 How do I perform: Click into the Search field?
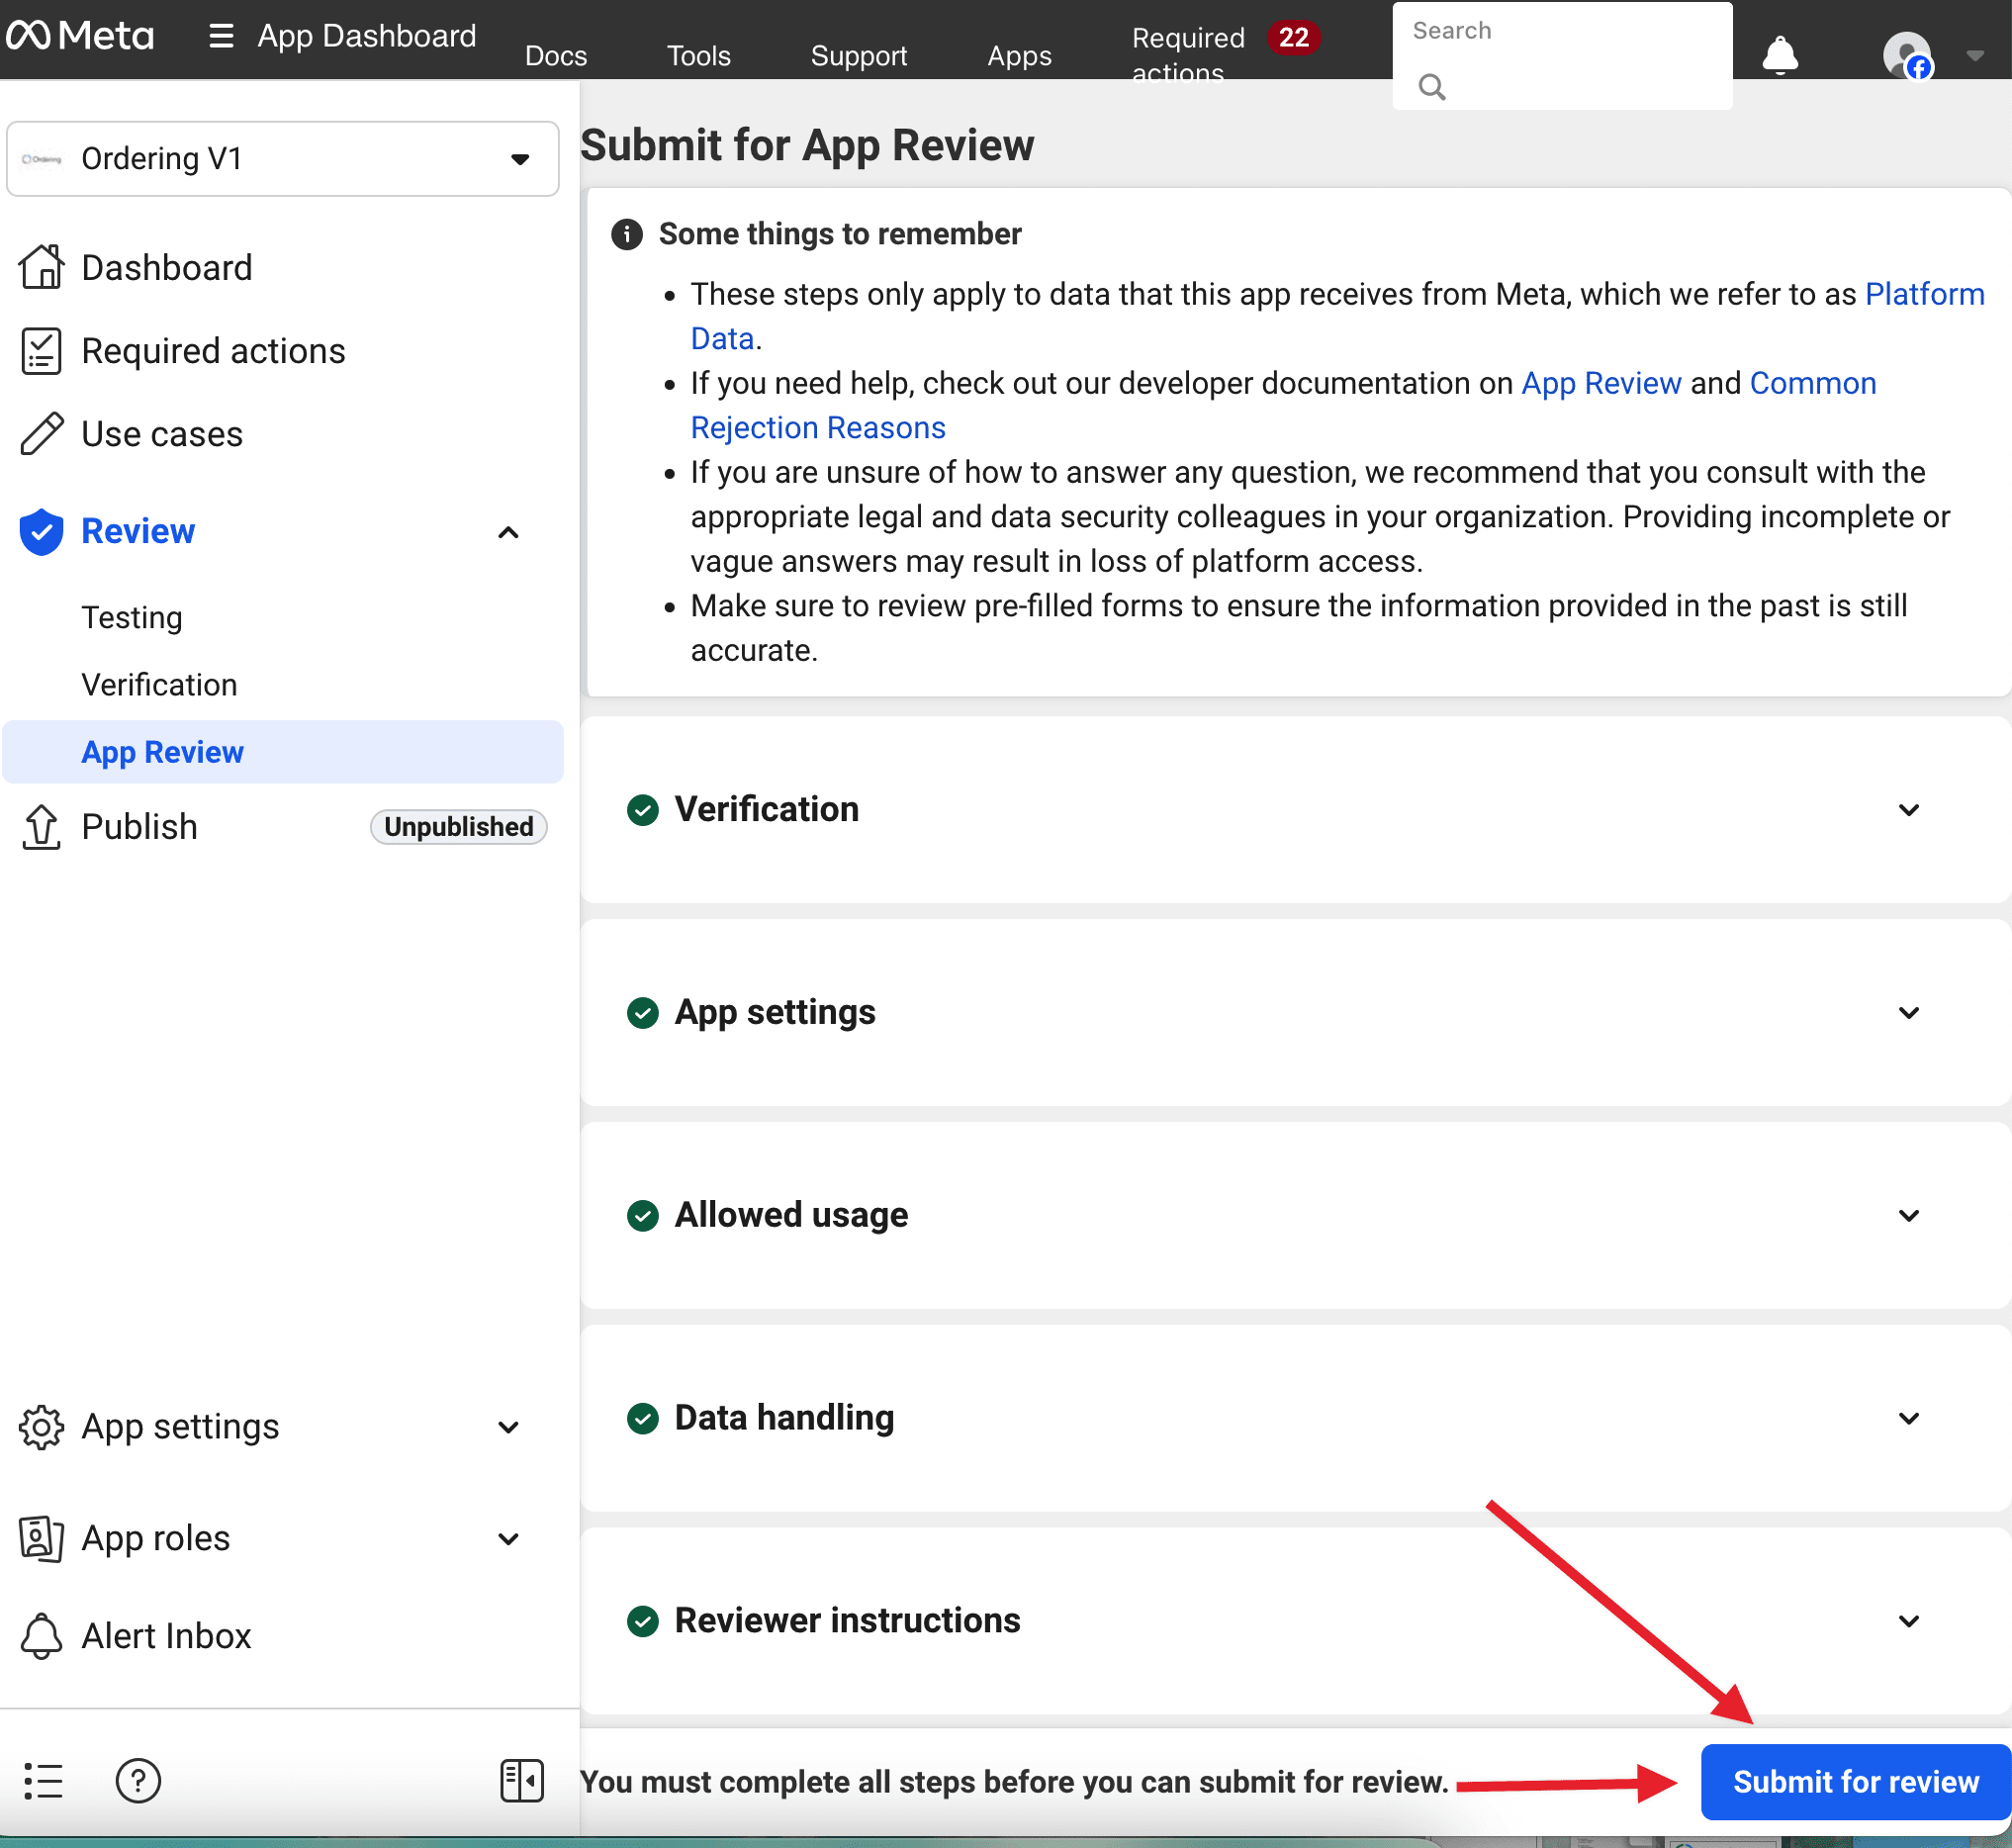pyautogui.click(x=1562, y=56)
